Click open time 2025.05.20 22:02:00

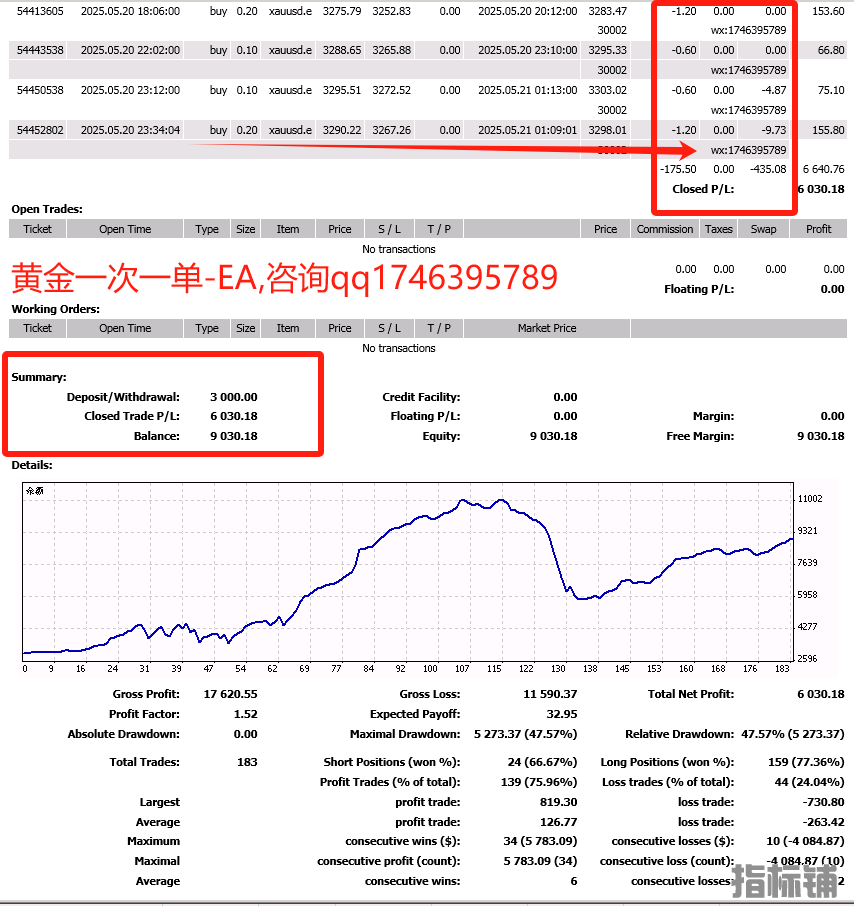click(130, 50)
